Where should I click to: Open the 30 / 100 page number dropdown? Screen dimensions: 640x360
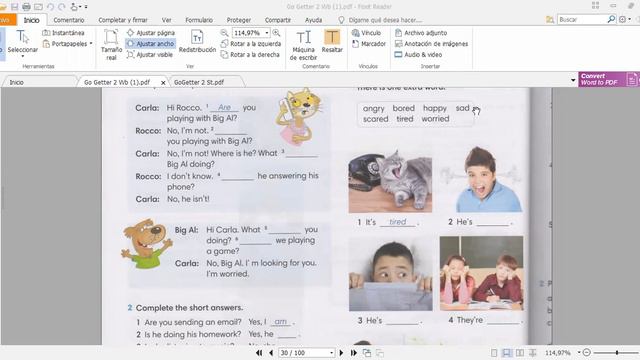point(331,353)
